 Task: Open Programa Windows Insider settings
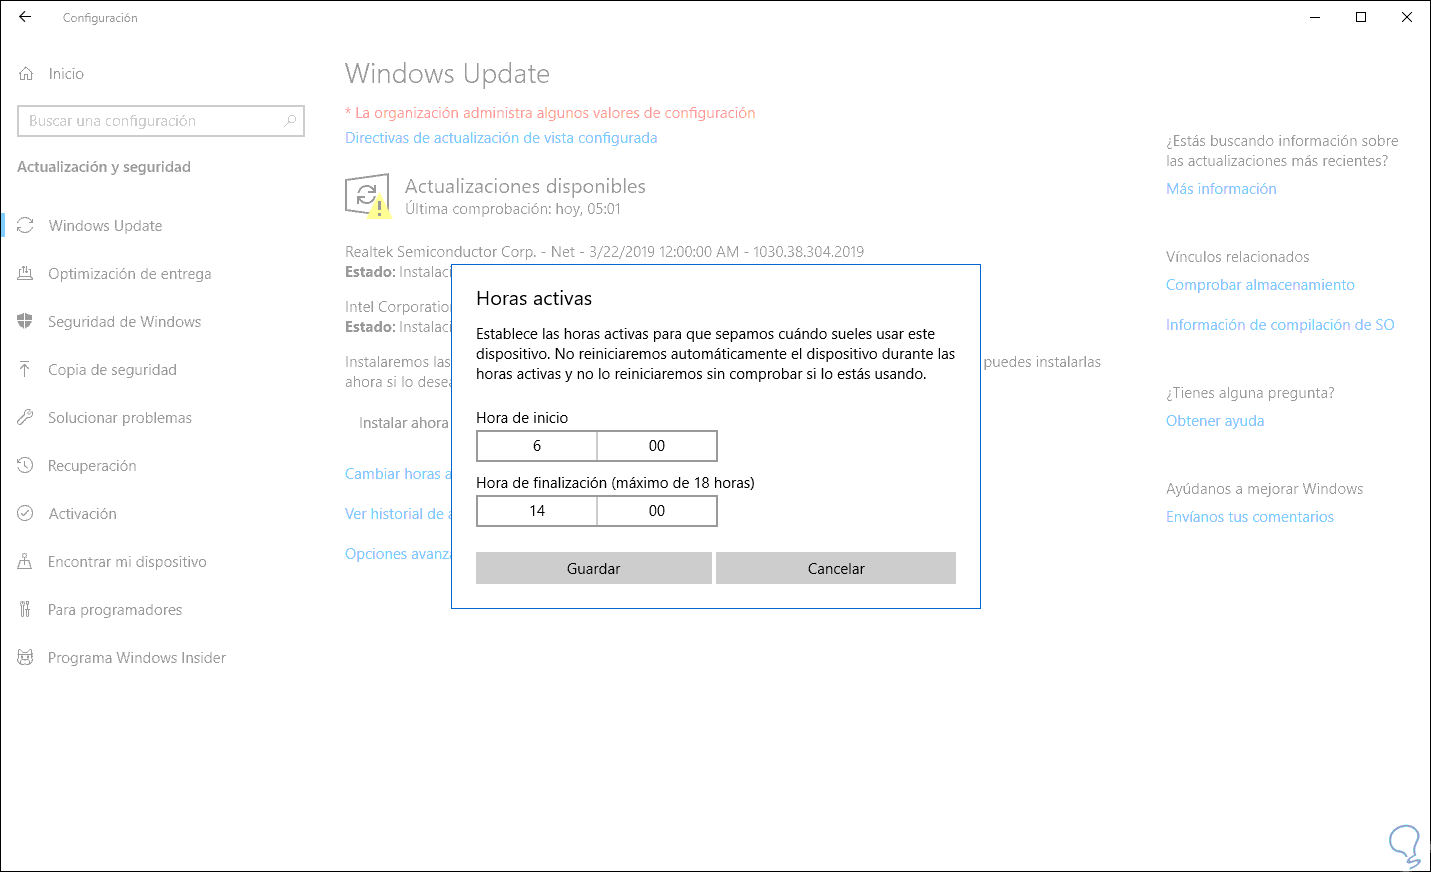137,658
